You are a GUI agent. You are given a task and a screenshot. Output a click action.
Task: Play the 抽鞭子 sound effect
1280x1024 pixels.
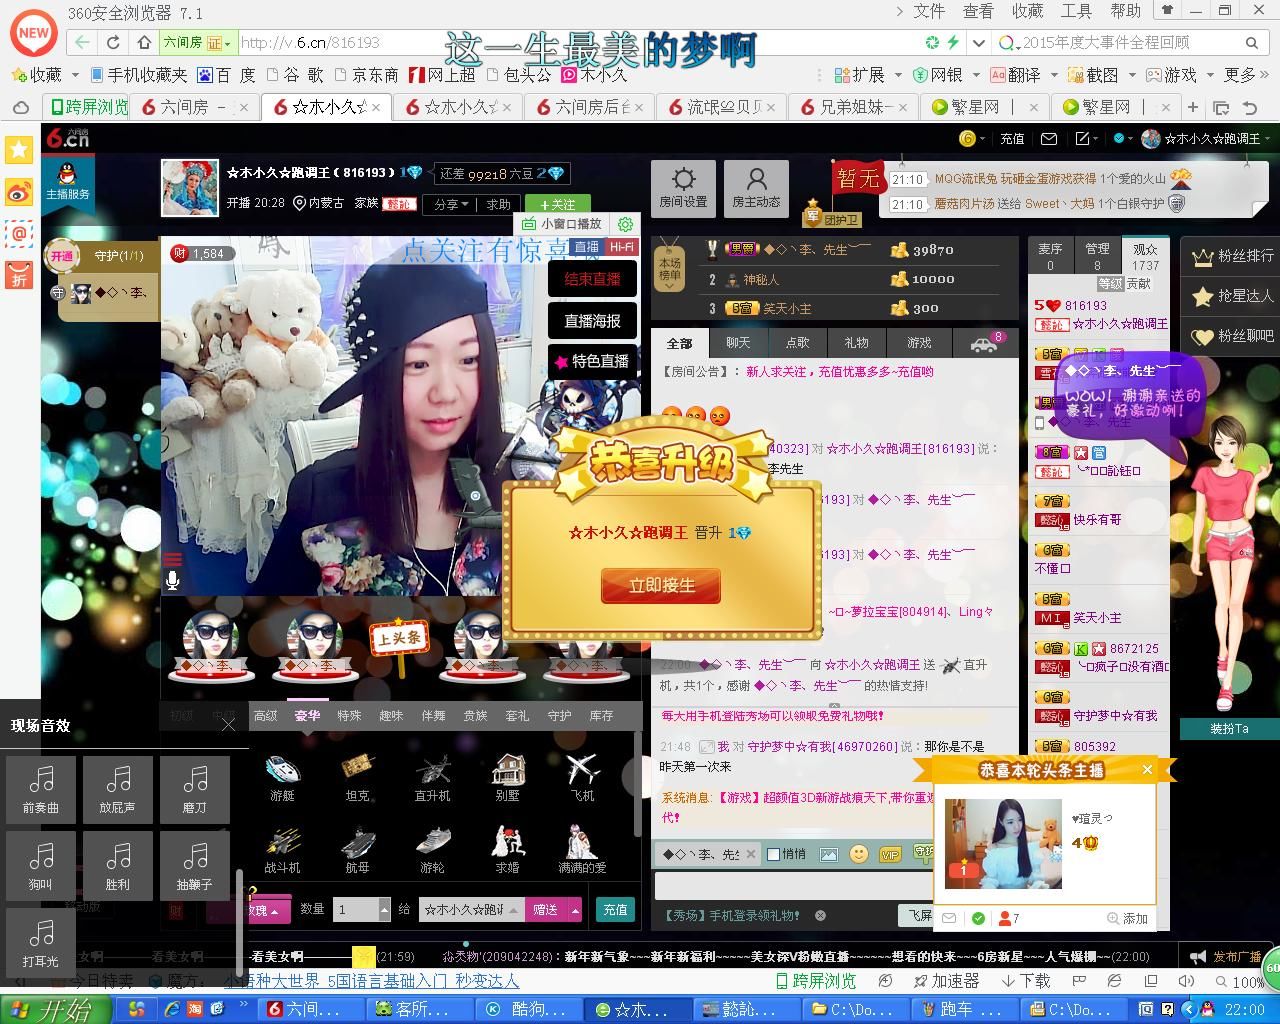(195, 865)
